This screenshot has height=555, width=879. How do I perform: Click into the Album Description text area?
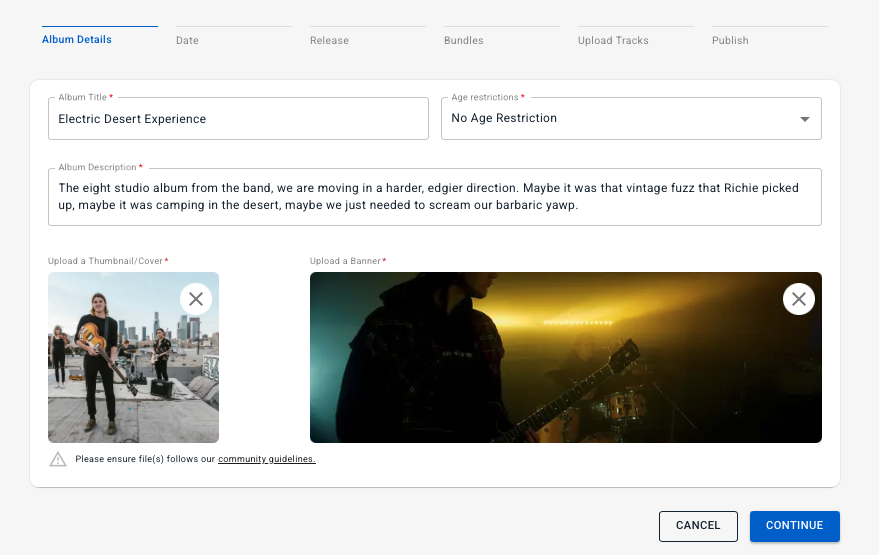434,197
